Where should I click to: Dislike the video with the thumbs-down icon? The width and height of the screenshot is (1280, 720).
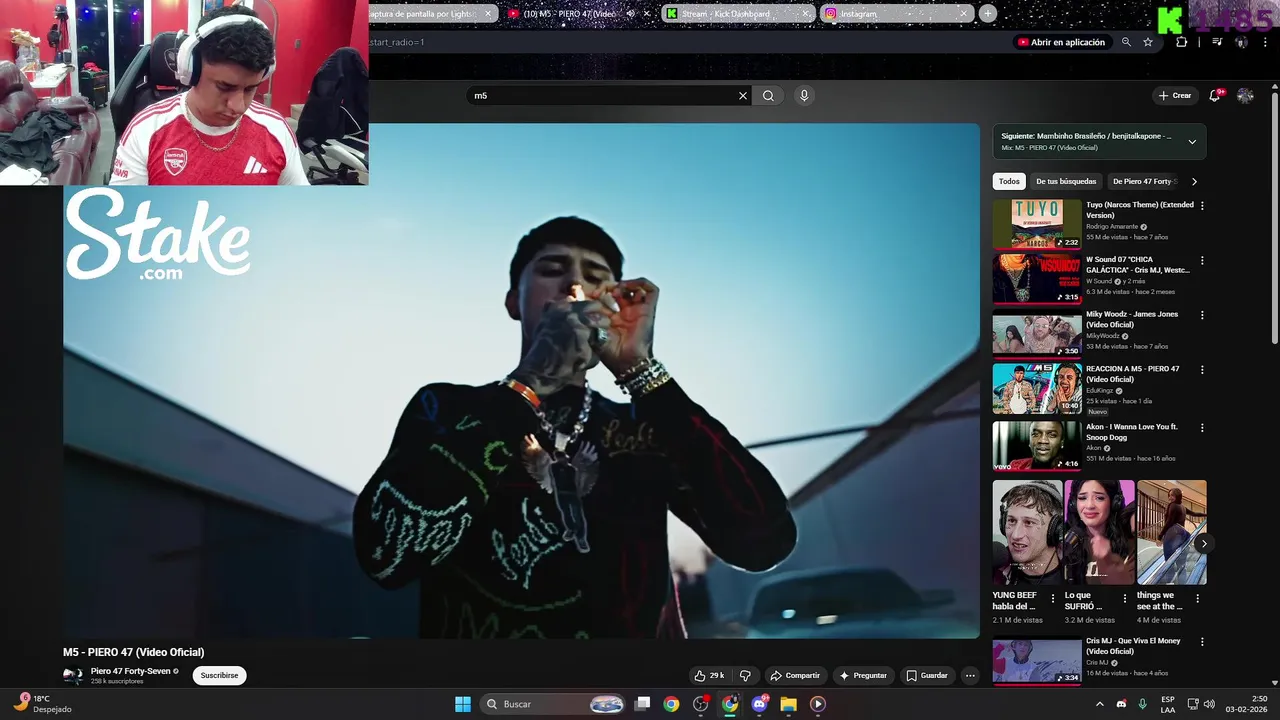pyautogui.click(x=745, y=676)
